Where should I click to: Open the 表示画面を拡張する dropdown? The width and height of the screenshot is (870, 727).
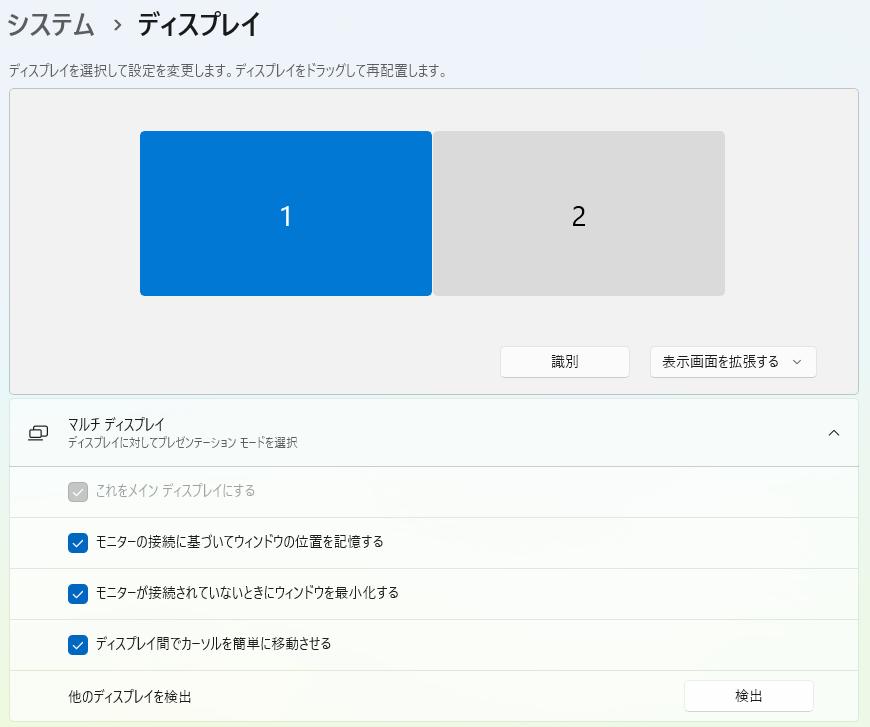(720, 362)
